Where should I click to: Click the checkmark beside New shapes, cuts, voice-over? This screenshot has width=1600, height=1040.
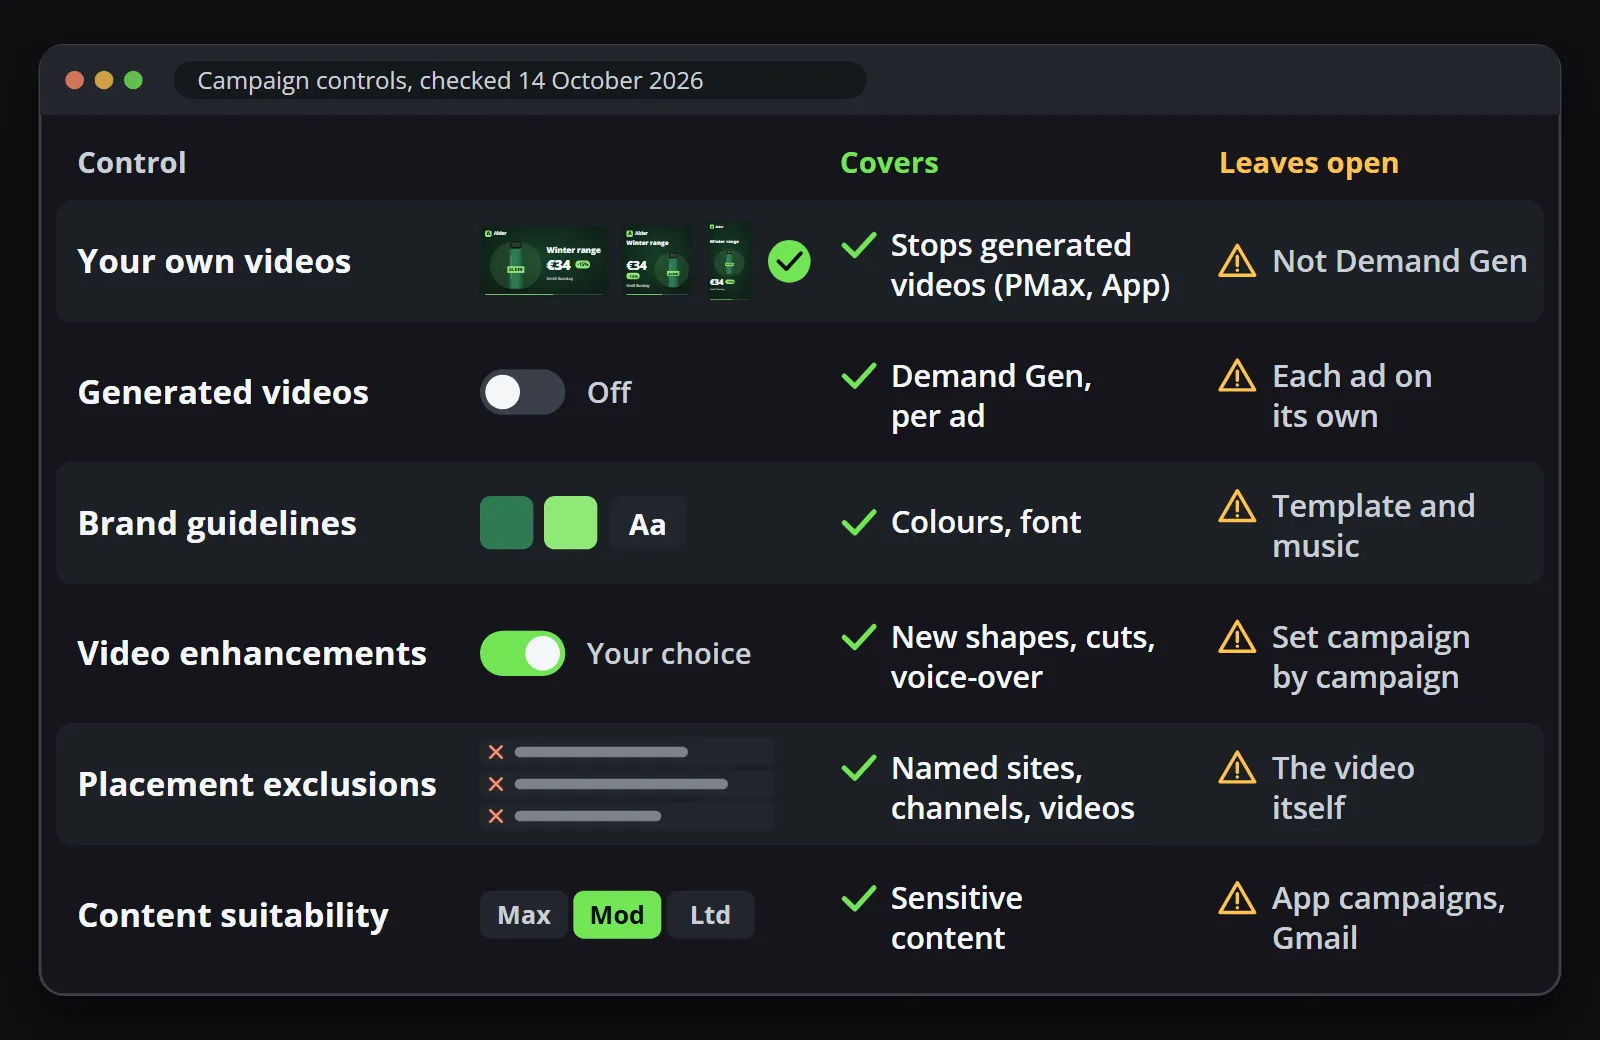tap(859, 637)
